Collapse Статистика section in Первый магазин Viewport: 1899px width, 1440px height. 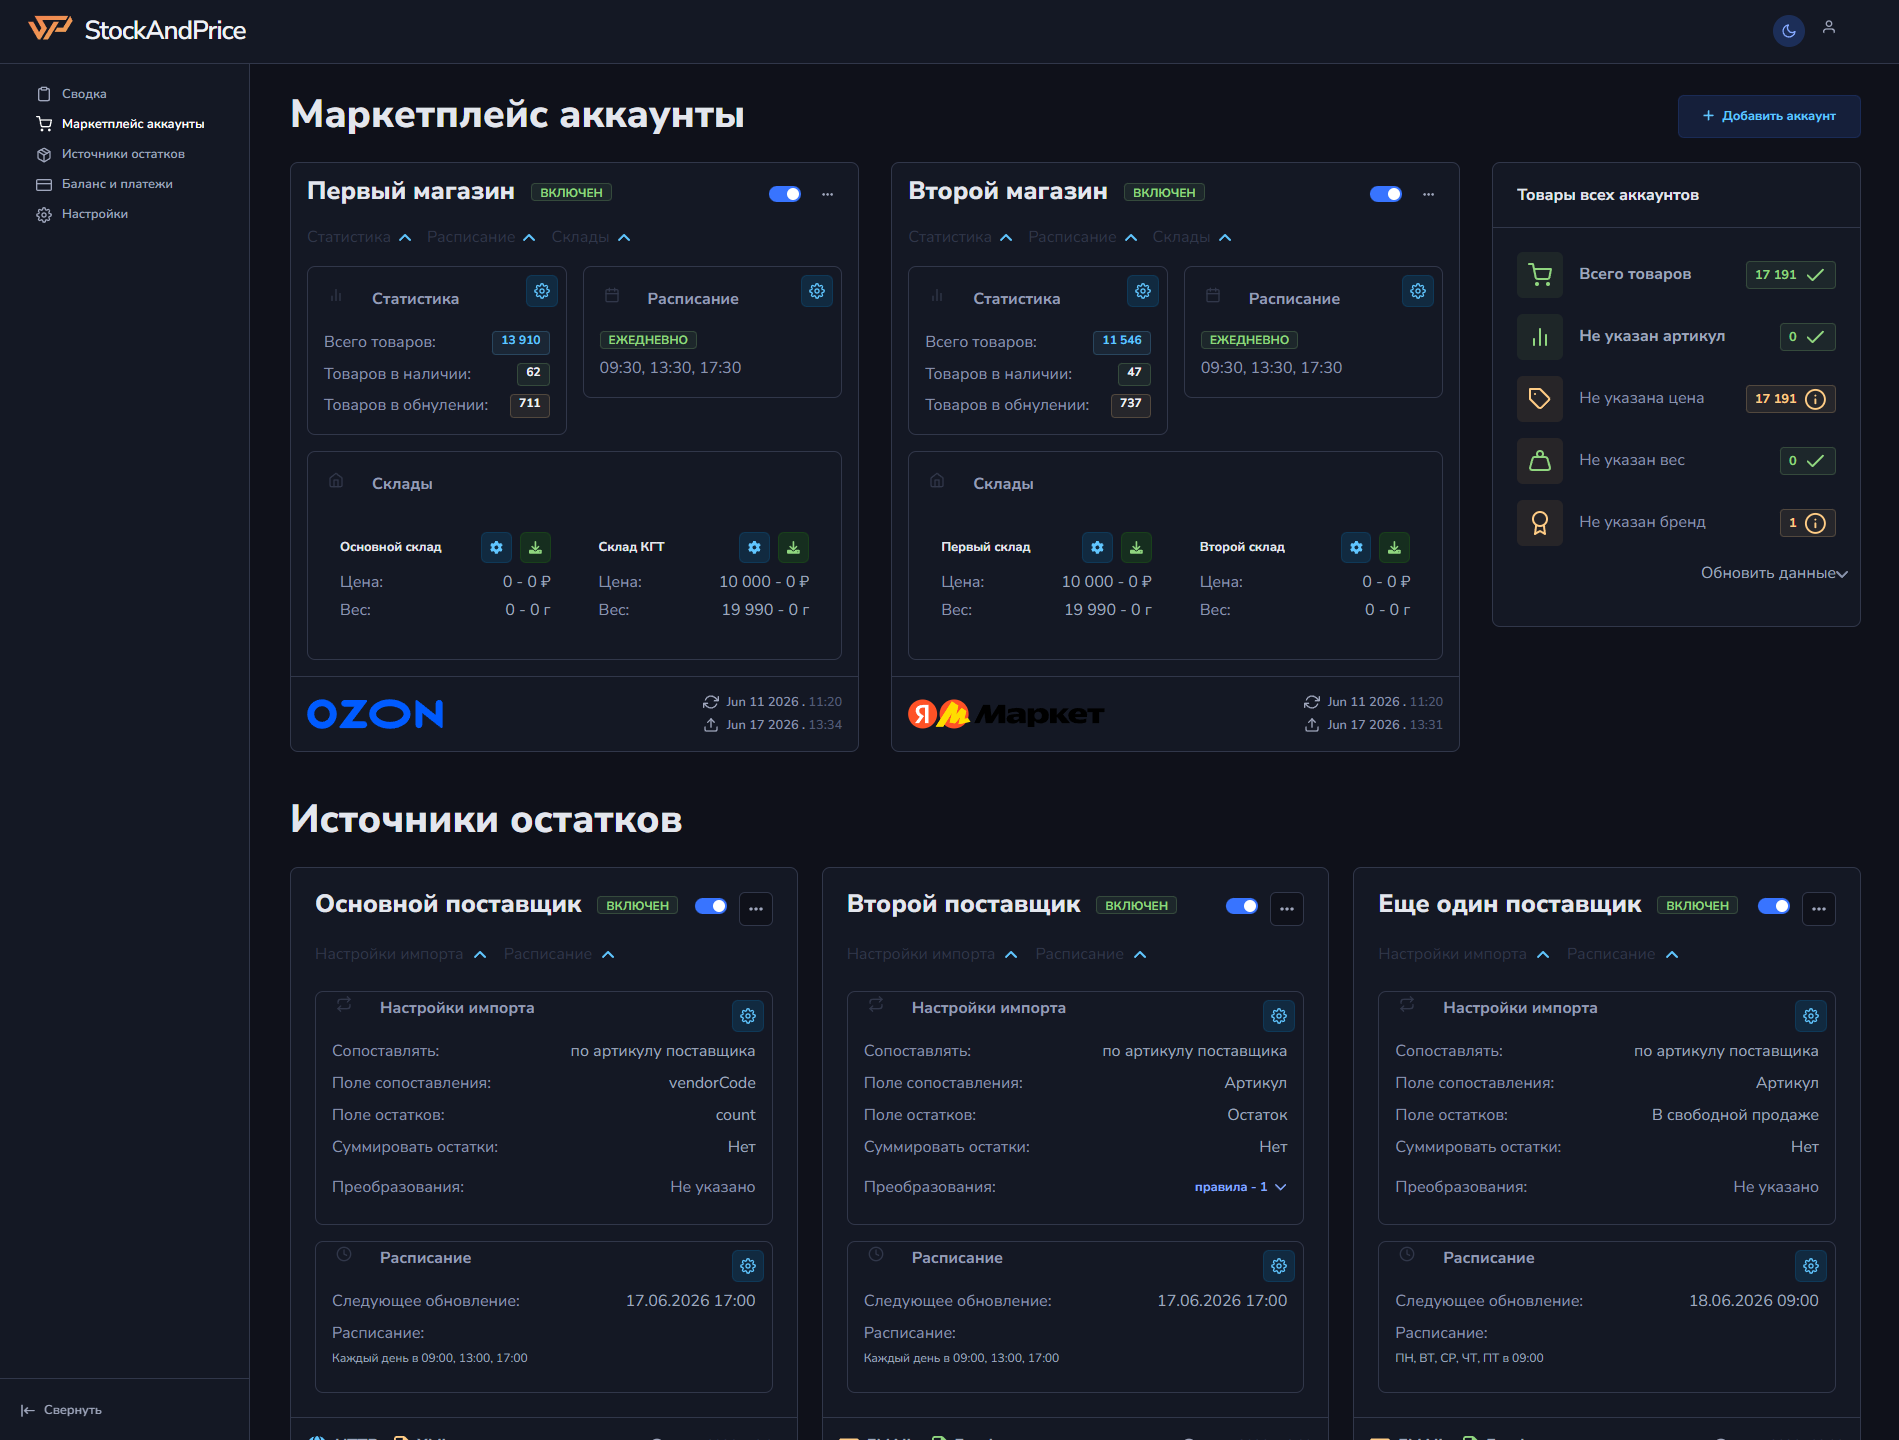tap(360, 237)
